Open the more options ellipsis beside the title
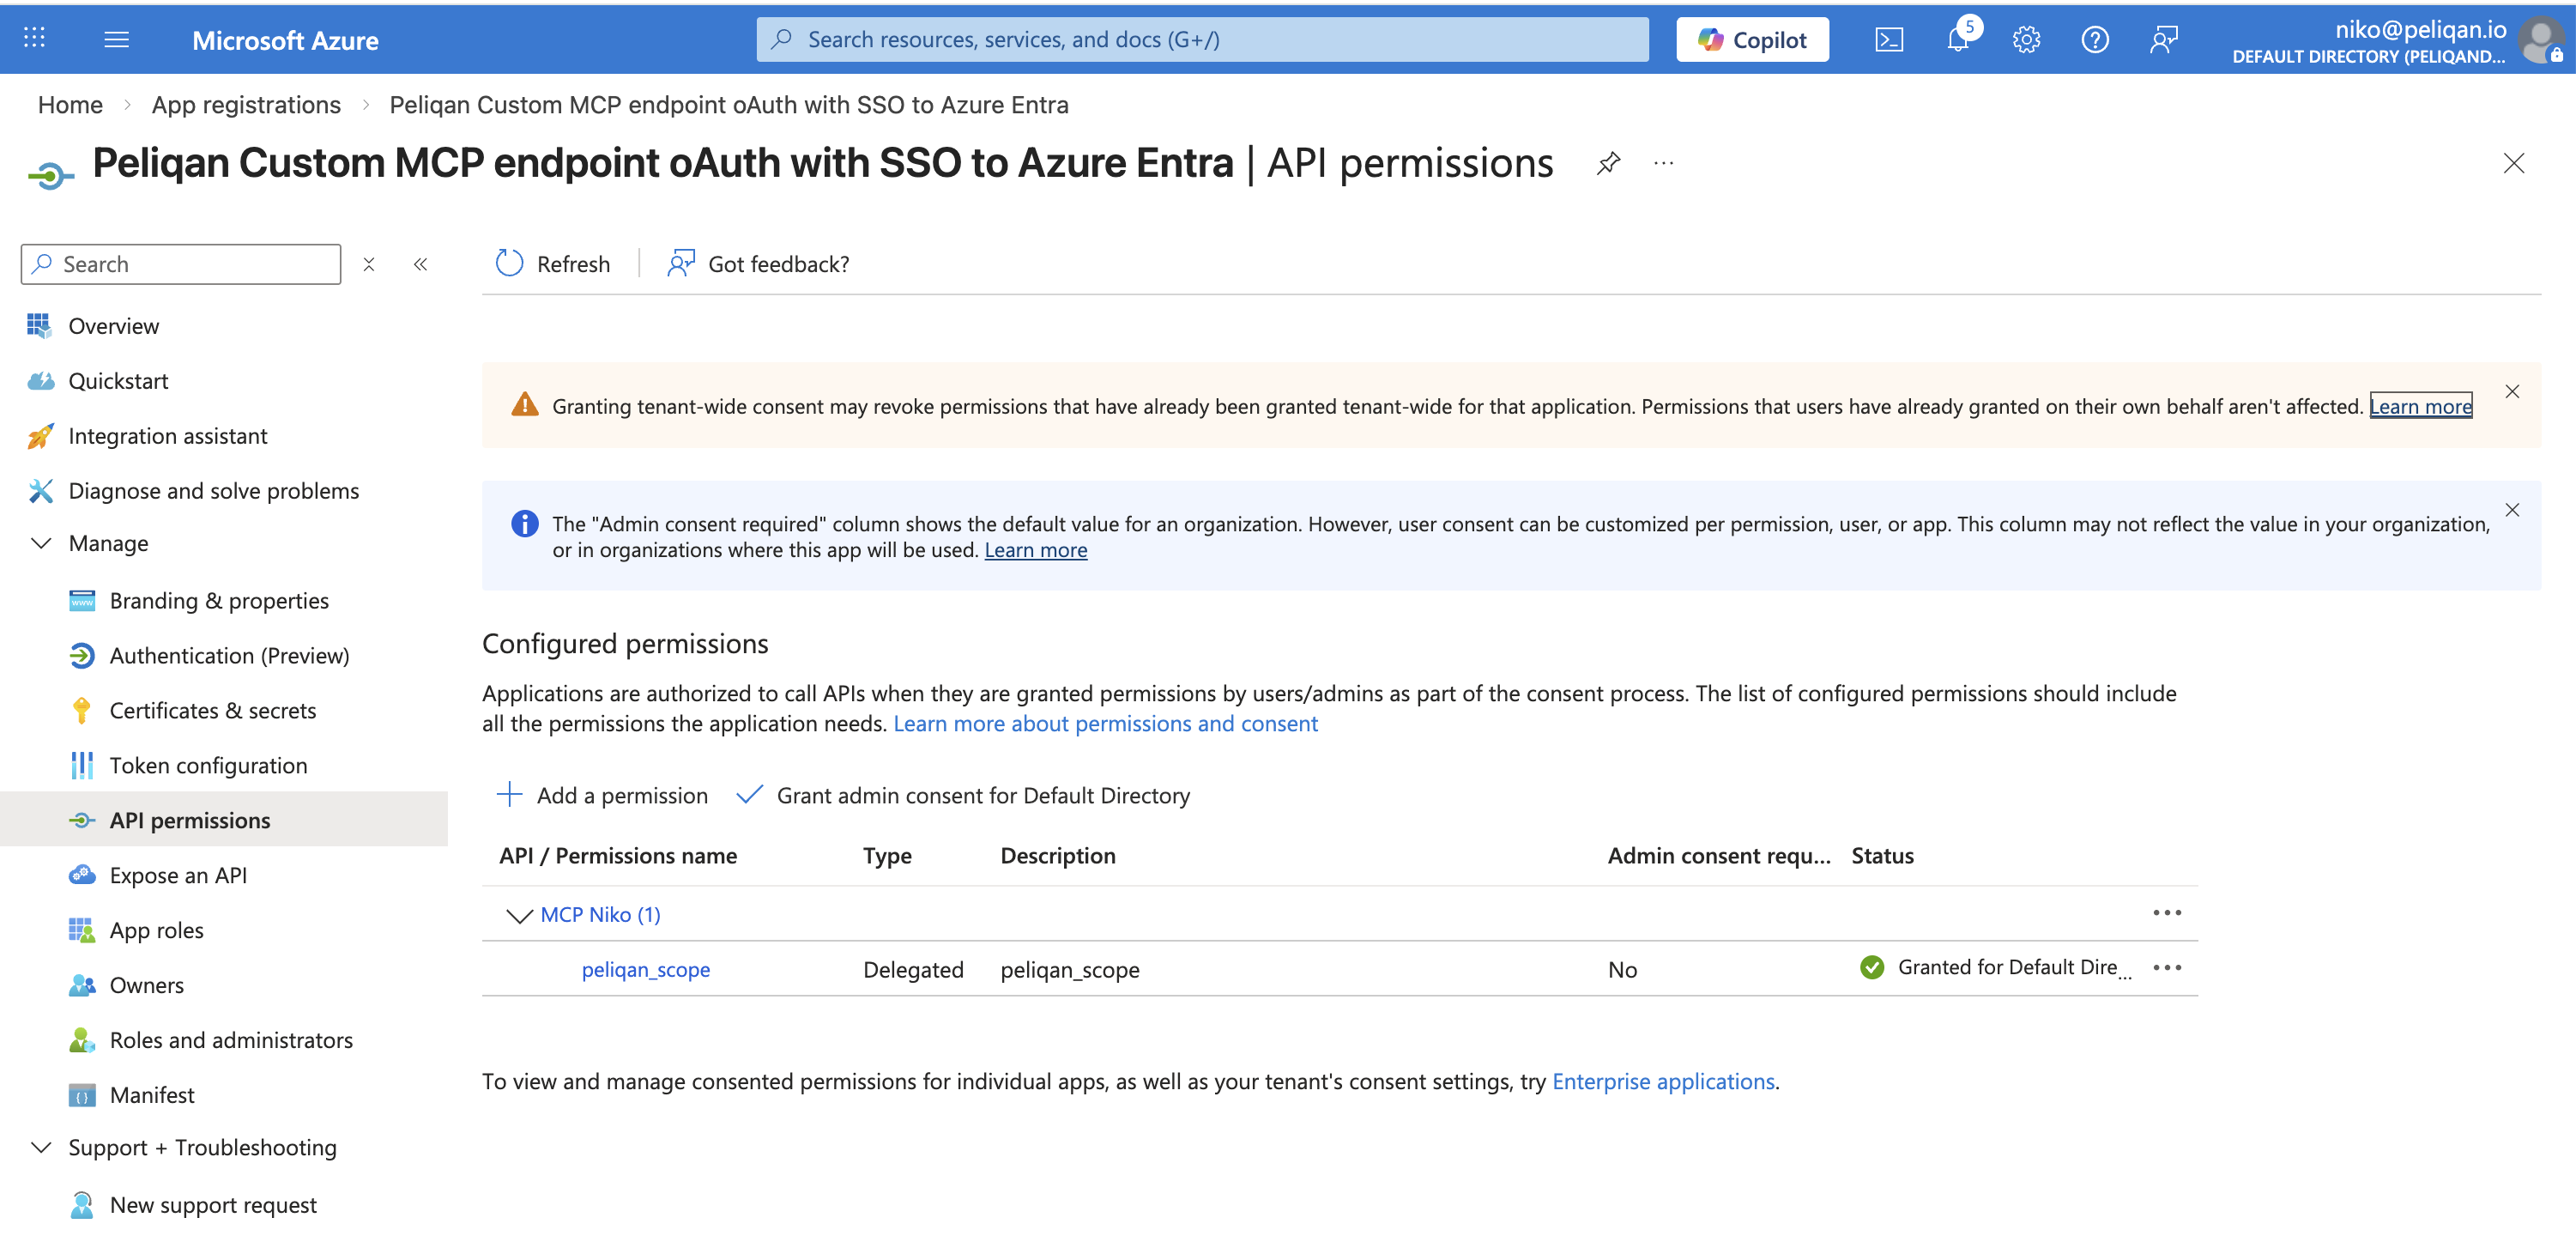The height and width of the screenshot is (1236, 2576). click(1663, 164)
